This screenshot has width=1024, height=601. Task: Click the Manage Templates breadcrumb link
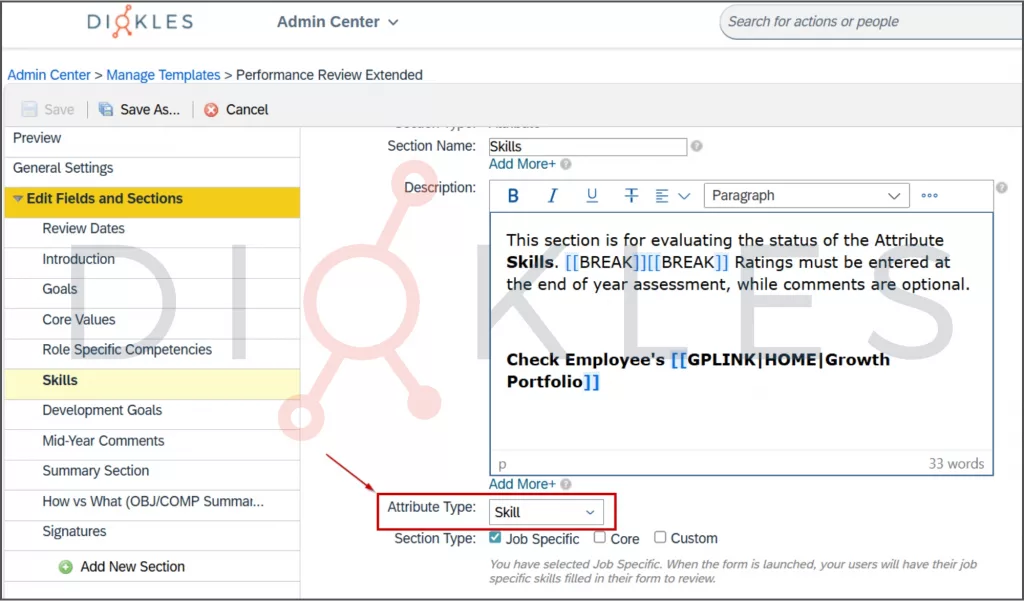click(163, 75)
